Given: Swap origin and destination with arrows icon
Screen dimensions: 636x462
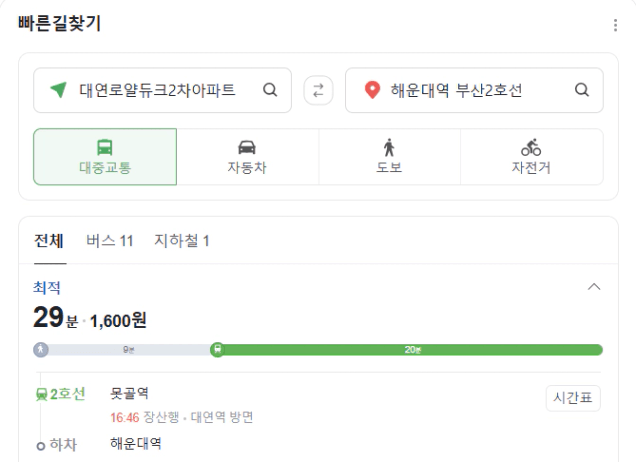Looking at the screenshot, I should click(318, 90).
